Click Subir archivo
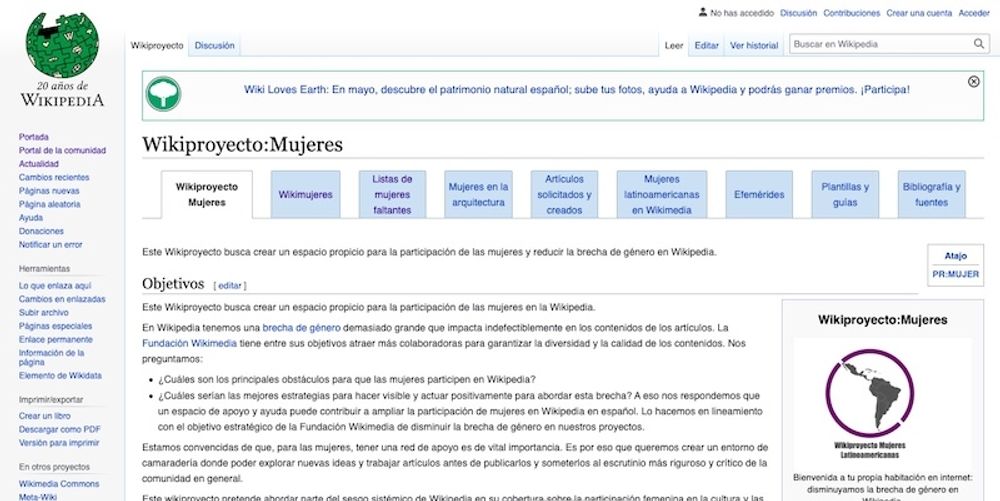This screenshot has height=501, width=1000. [43, 312]
